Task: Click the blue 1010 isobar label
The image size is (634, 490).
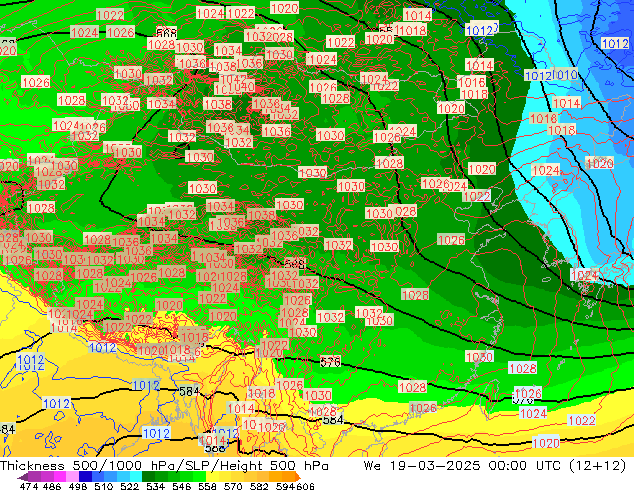Action: pos(565,74)
